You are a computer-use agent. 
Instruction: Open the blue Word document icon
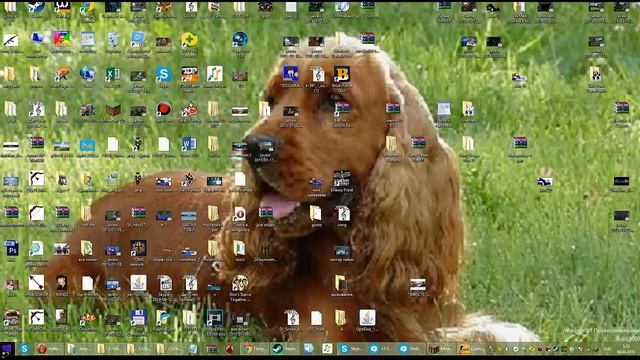189,144
